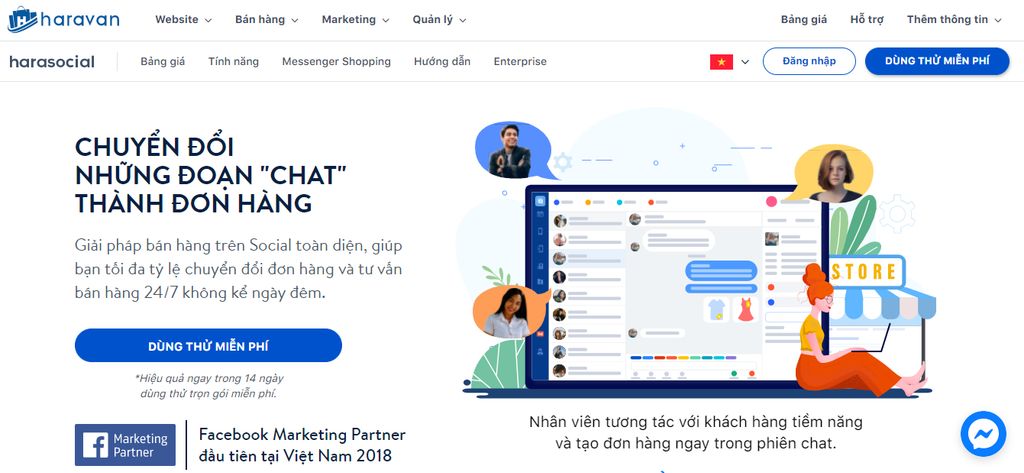This screenshot has height=473, width=1024.
Task: Open the Quản lý dropdown menu
Action: tap(439, 20)
